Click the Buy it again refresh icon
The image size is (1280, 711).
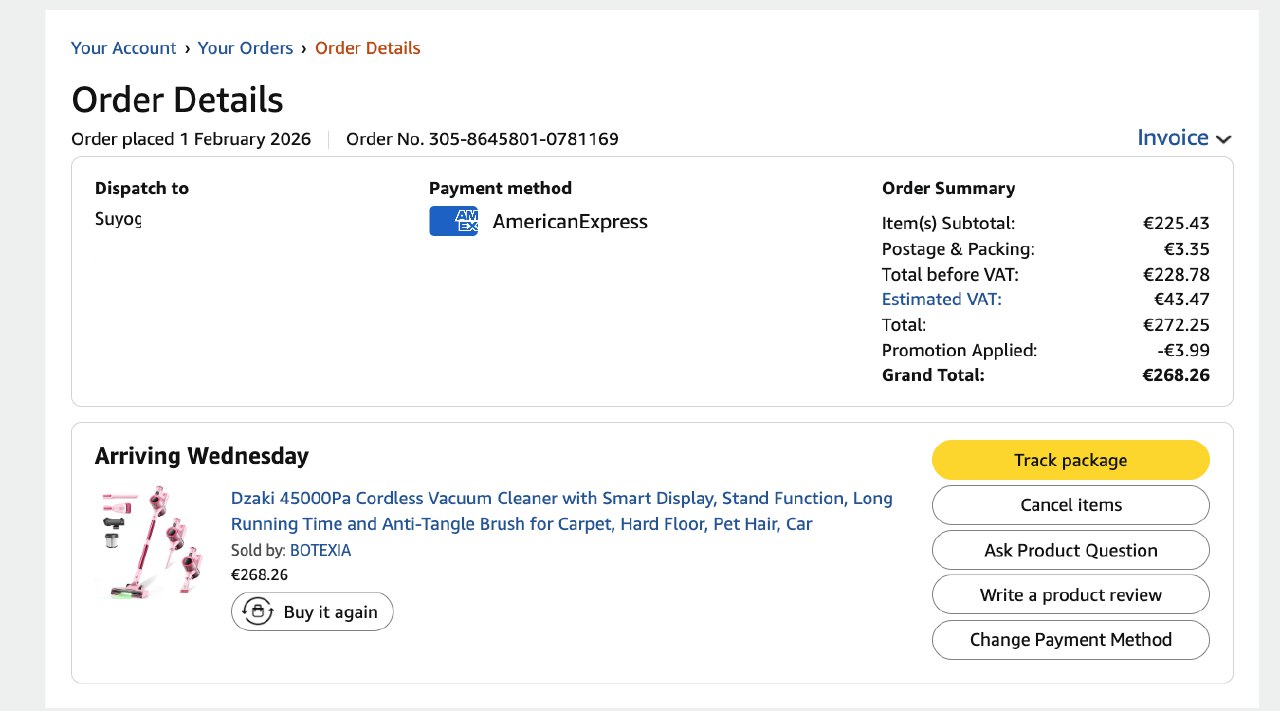click(x=258, y=612)
